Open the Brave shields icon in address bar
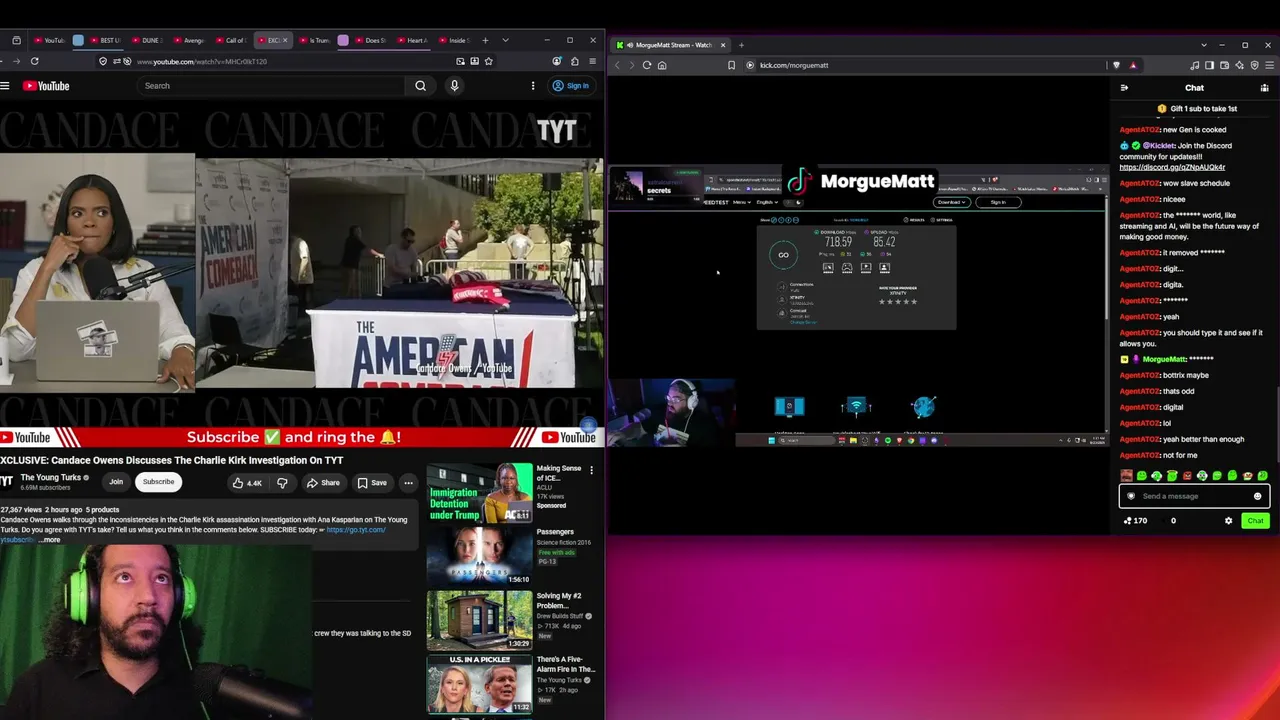The image size is (1280, 720). [1117, 65]
